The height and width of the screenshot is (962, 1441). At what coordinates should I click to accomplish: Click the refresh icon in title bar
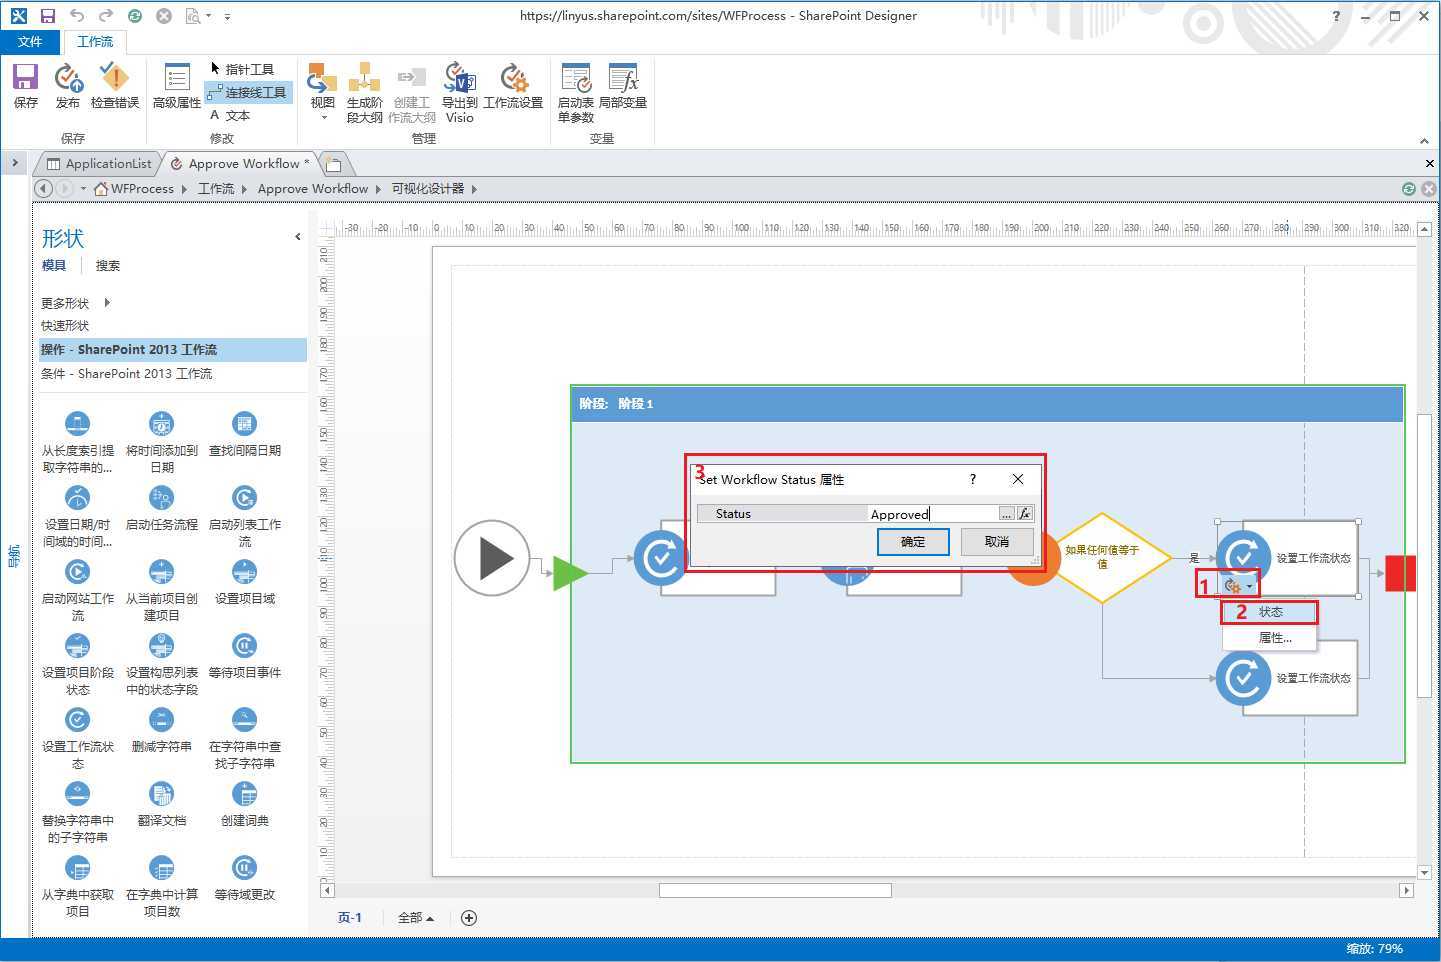(x=135, y=16)
